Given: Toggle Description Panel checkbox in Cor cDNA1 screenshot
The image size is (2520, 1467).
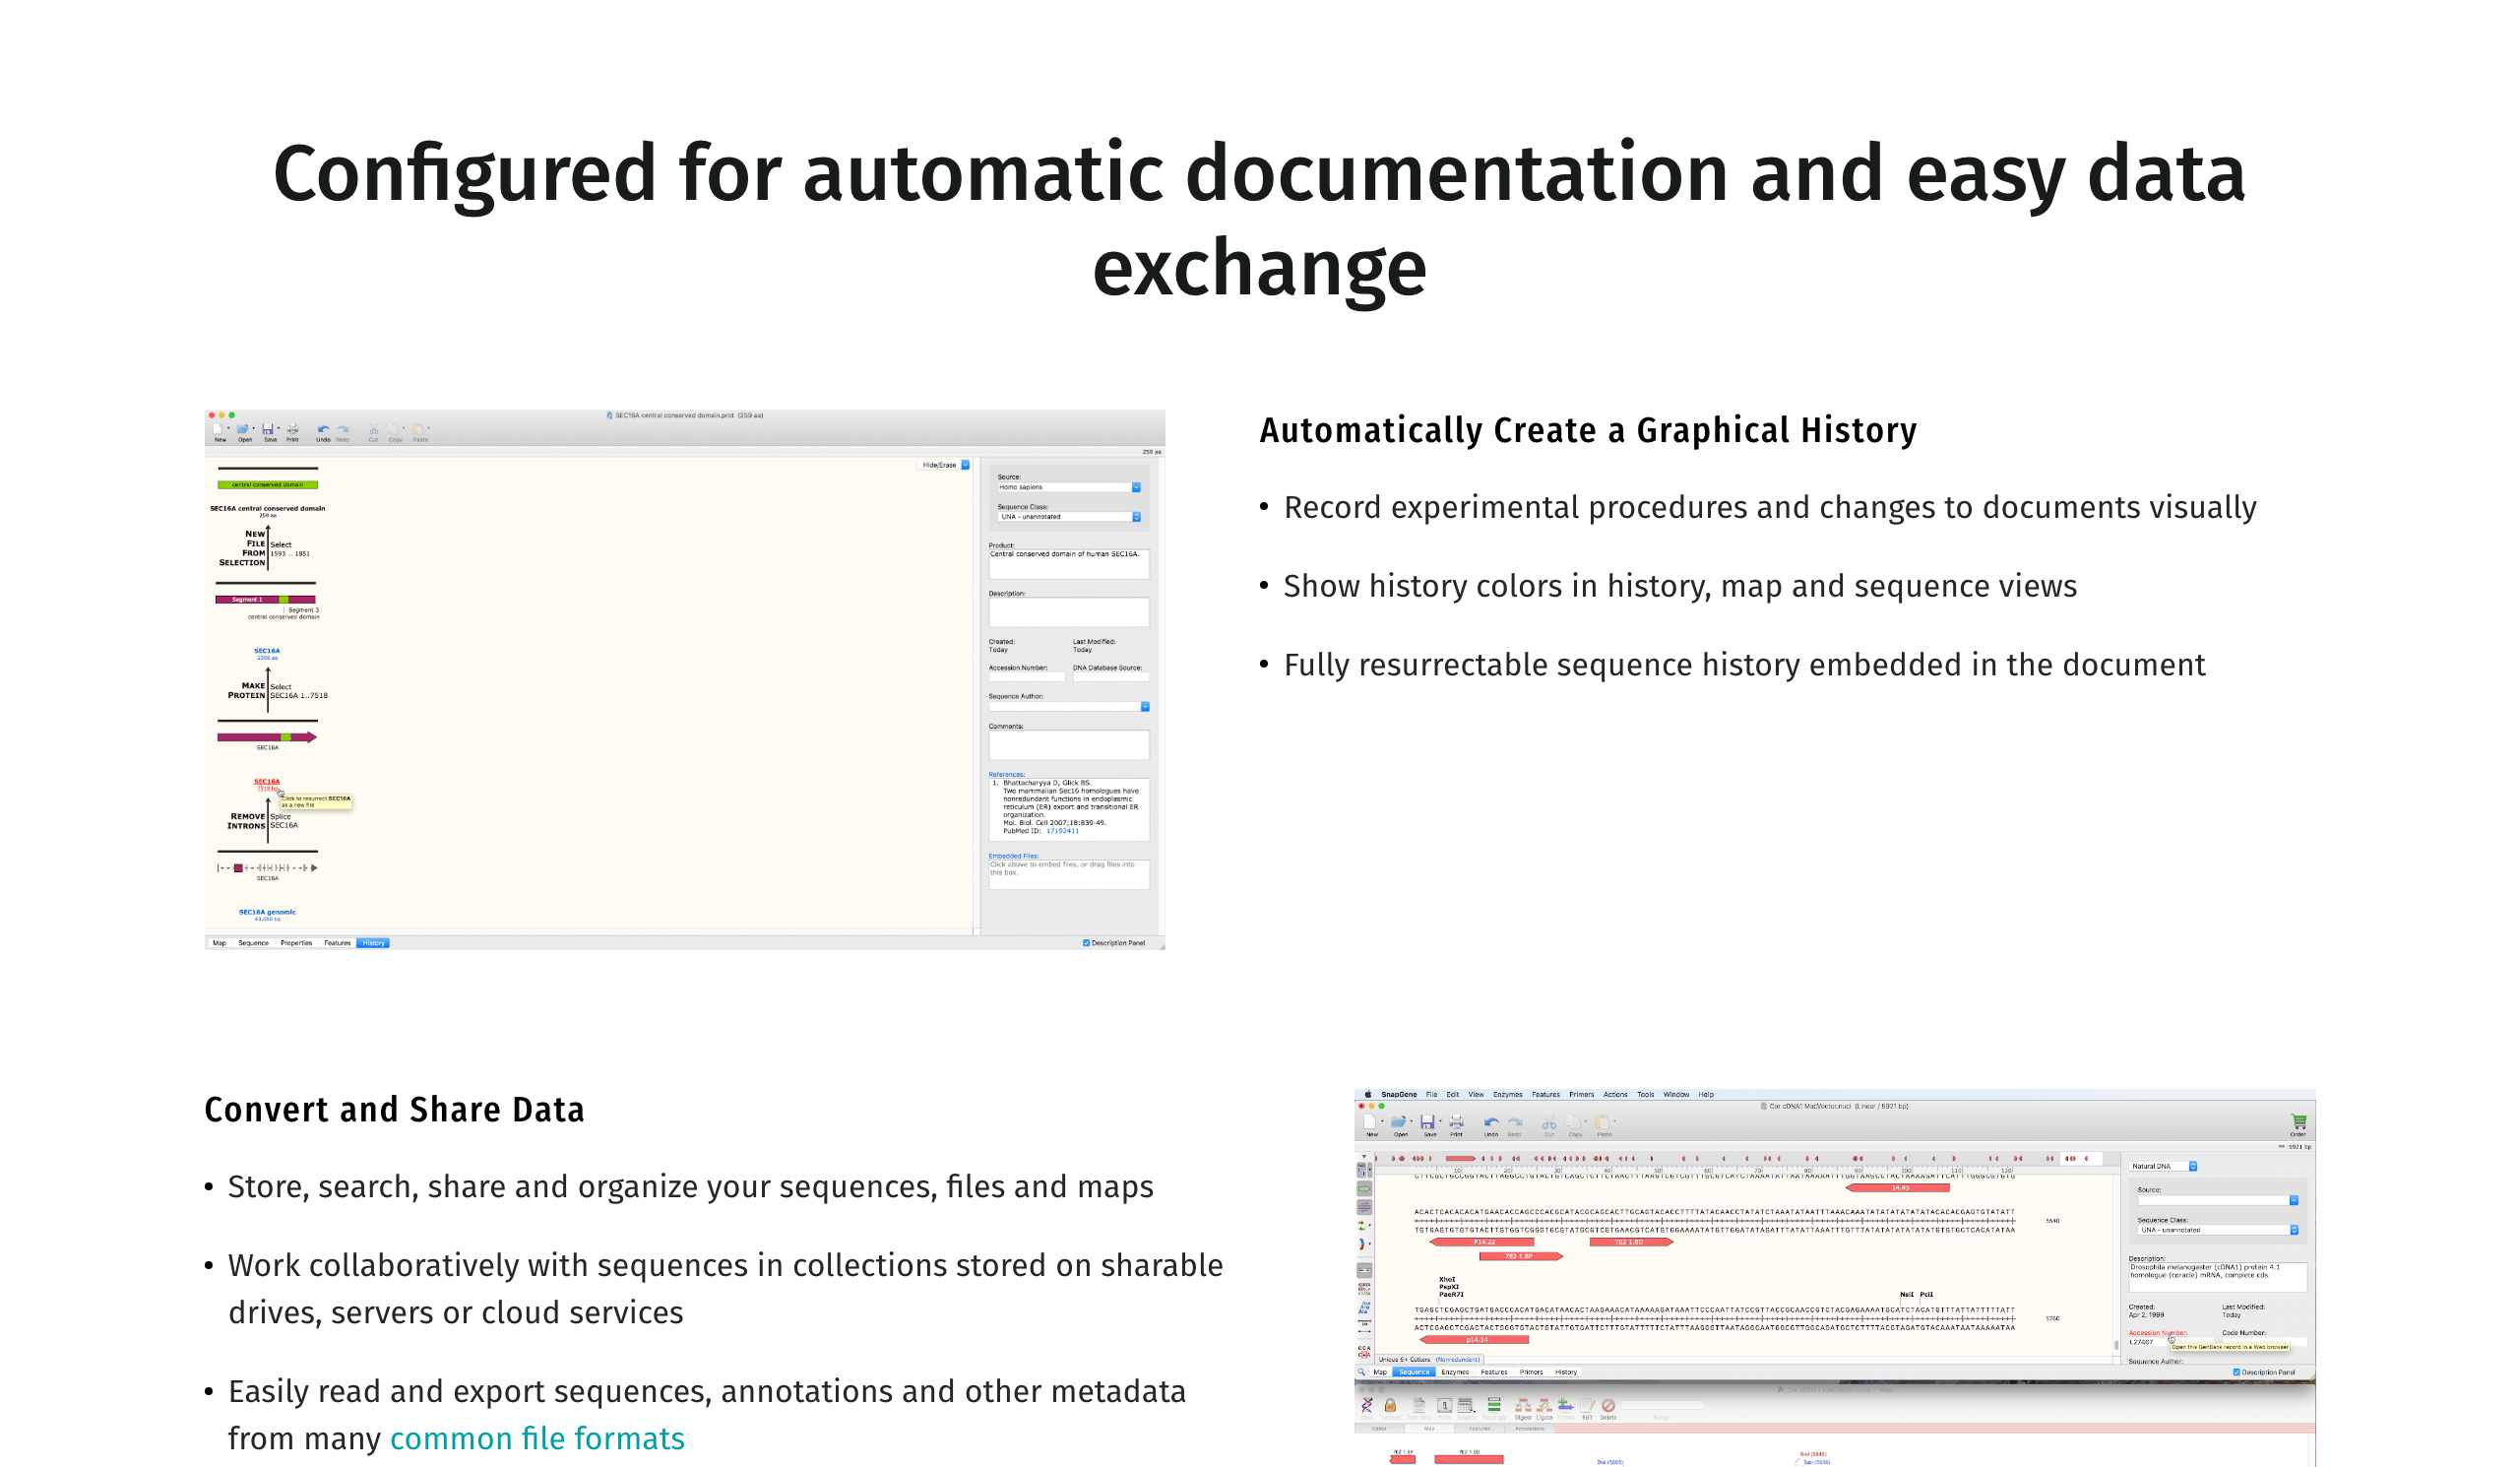Looking at the screenshot, I should pos(2236,1372).
